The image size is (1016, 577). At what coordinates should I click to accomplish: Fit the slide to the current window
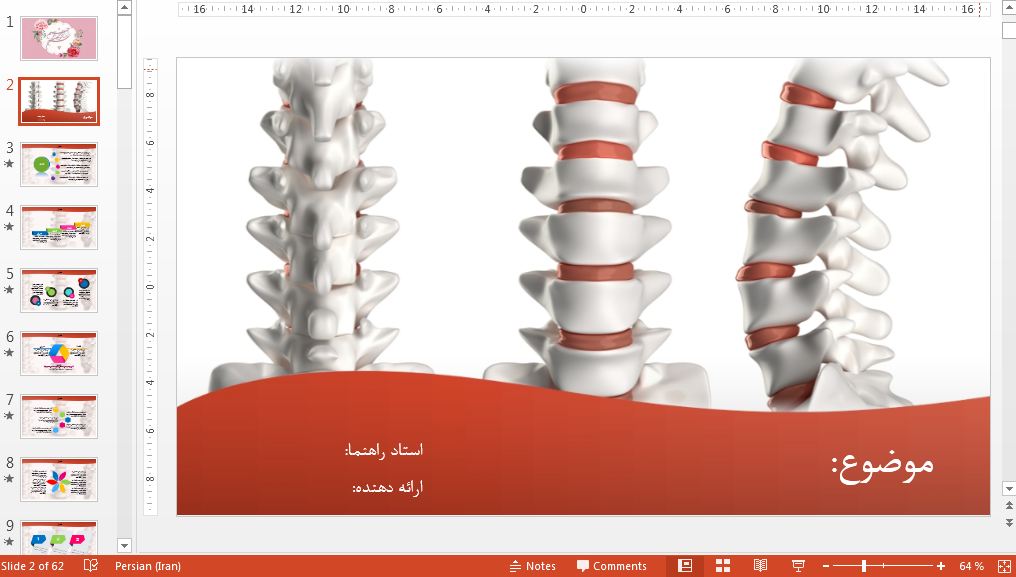point(1004,565)
